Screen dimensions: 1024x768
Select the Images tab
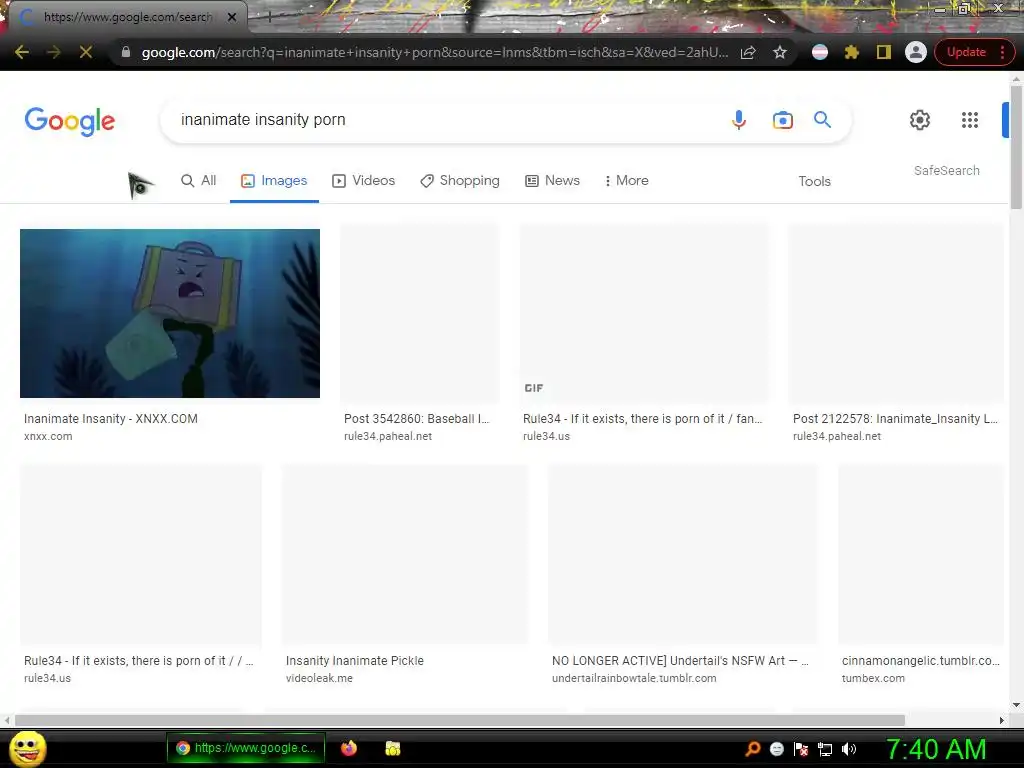click(274, 181)
